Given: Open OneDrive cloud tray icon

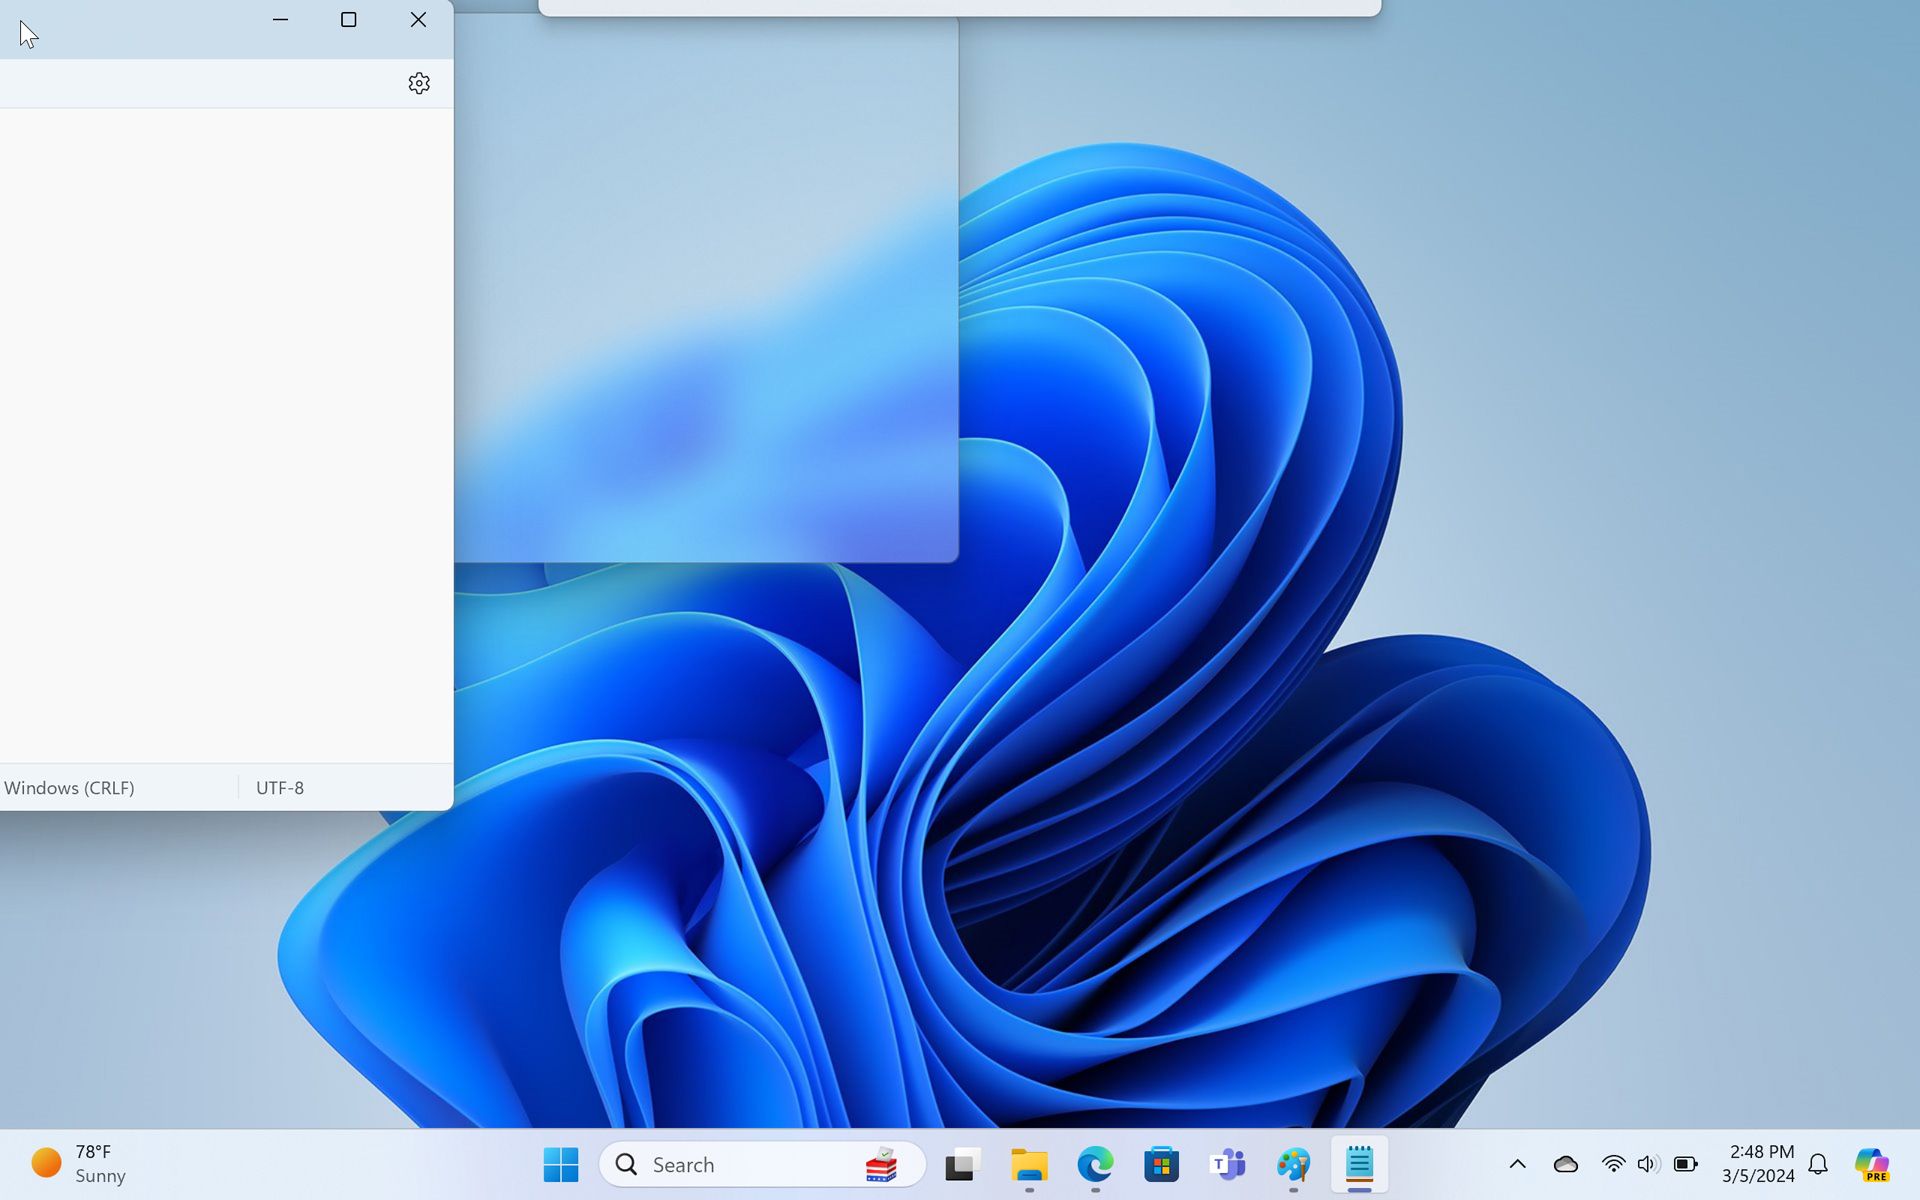Looking at the screenshot, I should click(1565, 1164).
